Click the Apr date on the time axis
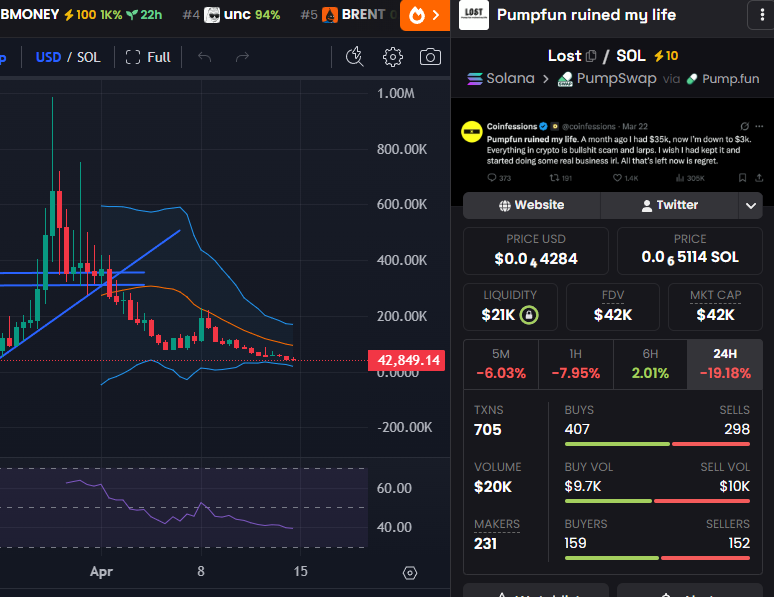The width and height of the screenshot is (774, 597). (x=101, y=572)
